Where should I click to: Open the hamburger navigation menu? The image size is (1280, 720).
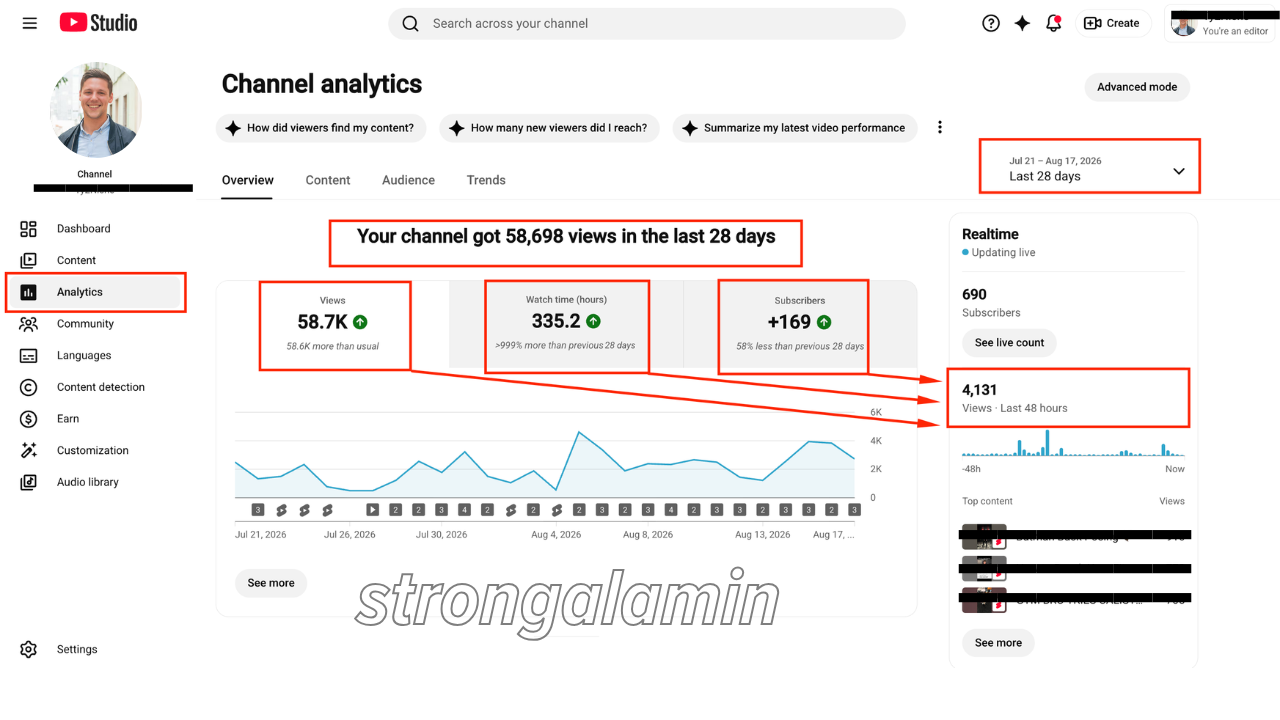[30, 23]
